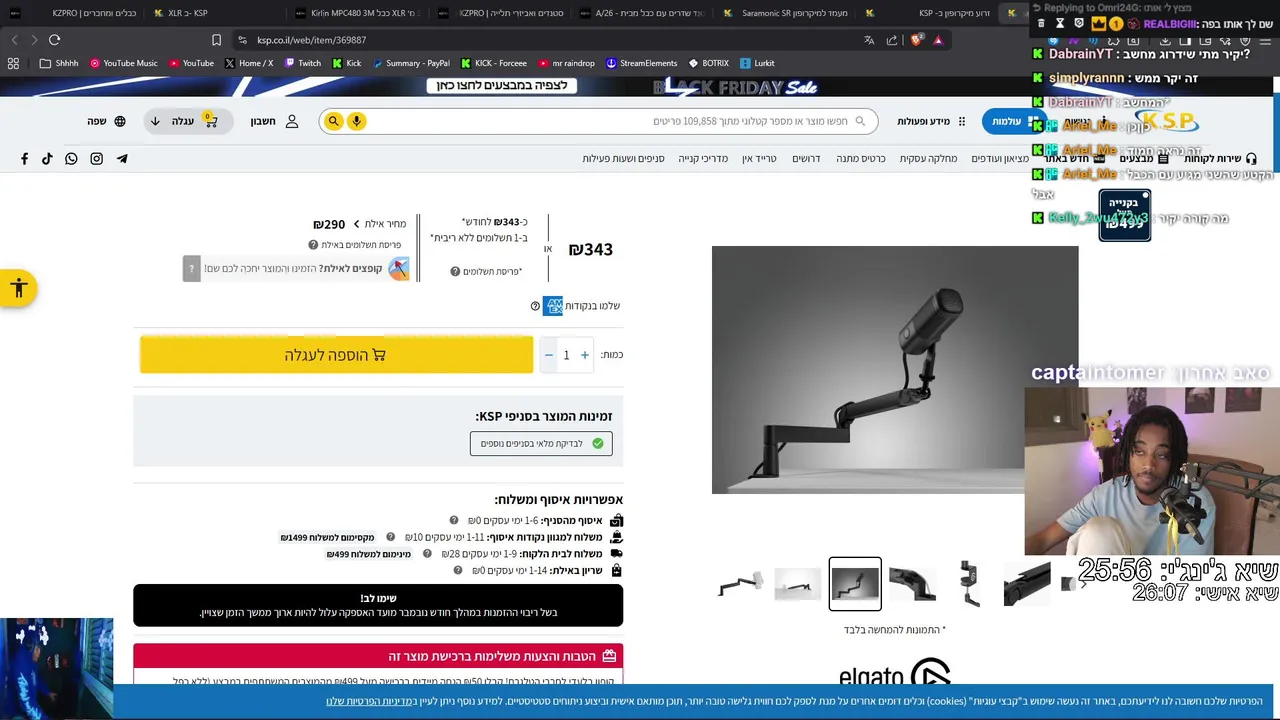Open the Summary - PayPal bookmark
Viewport: 1280px width, 720px height.
411,63
